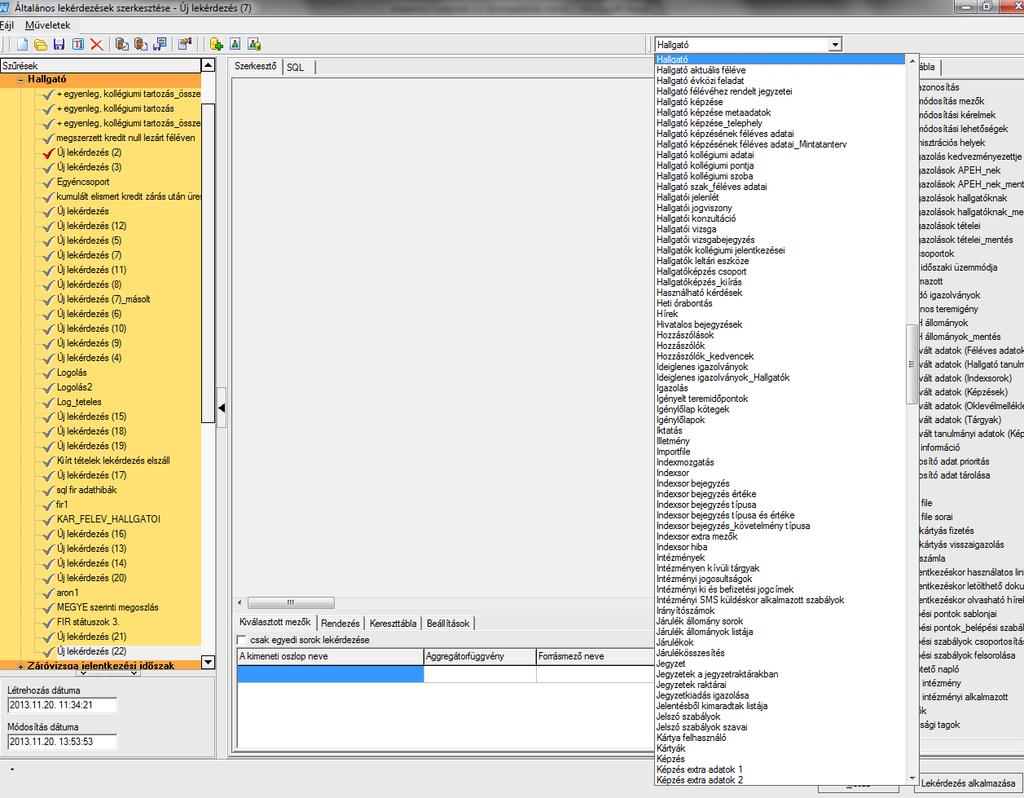This screenshot has height=798, width=1024.
Task: Click the checkmark icon beside KAR_FELEV_HALLGATOI
Action: click(x=48, y=520)
